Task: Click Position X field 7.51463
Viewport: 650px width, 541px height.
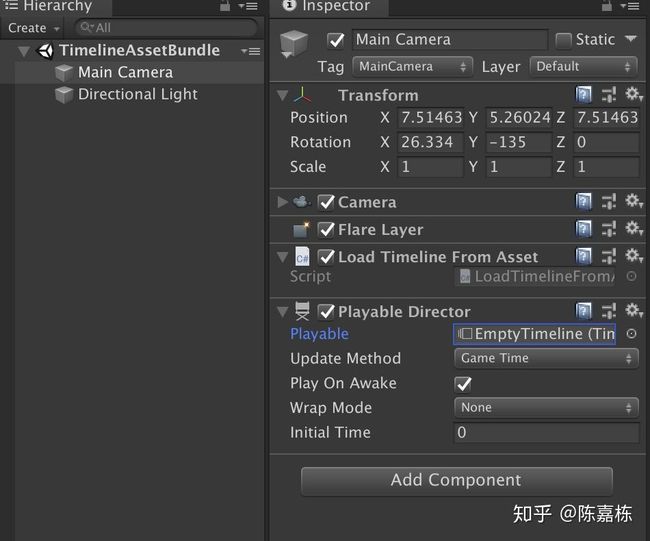Action: tap(430, 118)
